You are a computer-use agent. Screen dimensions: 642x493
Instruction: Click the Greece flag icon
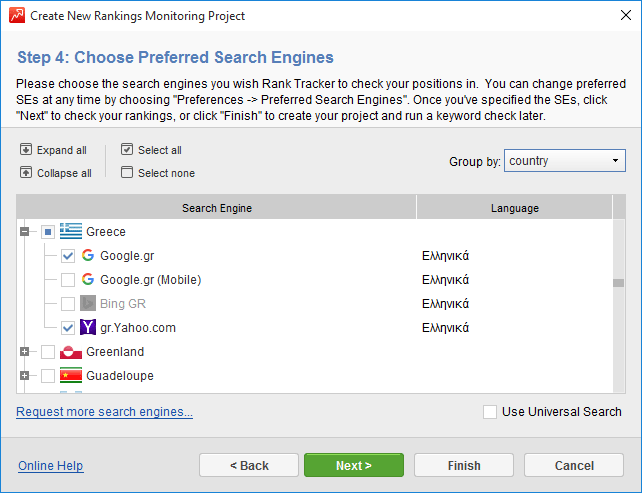pos(71,232)
